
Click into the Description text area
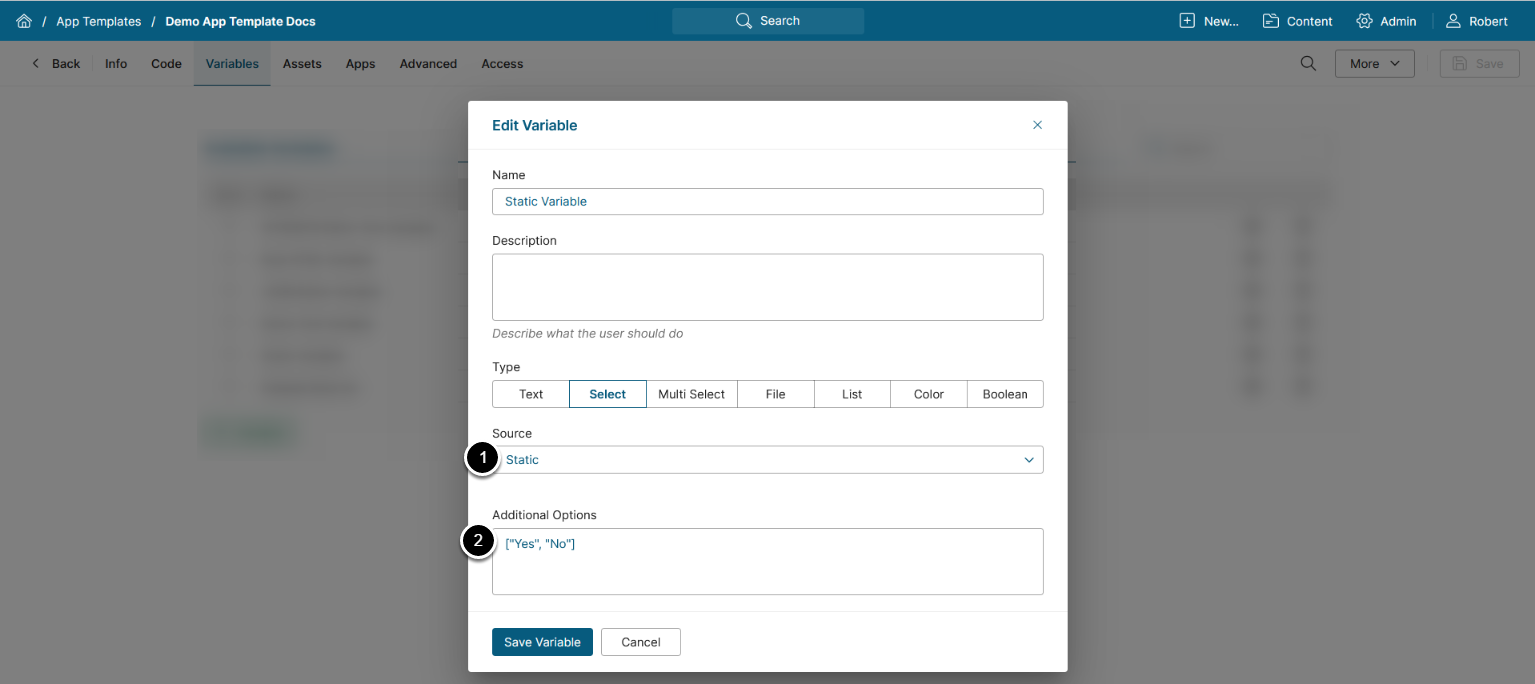[x=768, y=287]
